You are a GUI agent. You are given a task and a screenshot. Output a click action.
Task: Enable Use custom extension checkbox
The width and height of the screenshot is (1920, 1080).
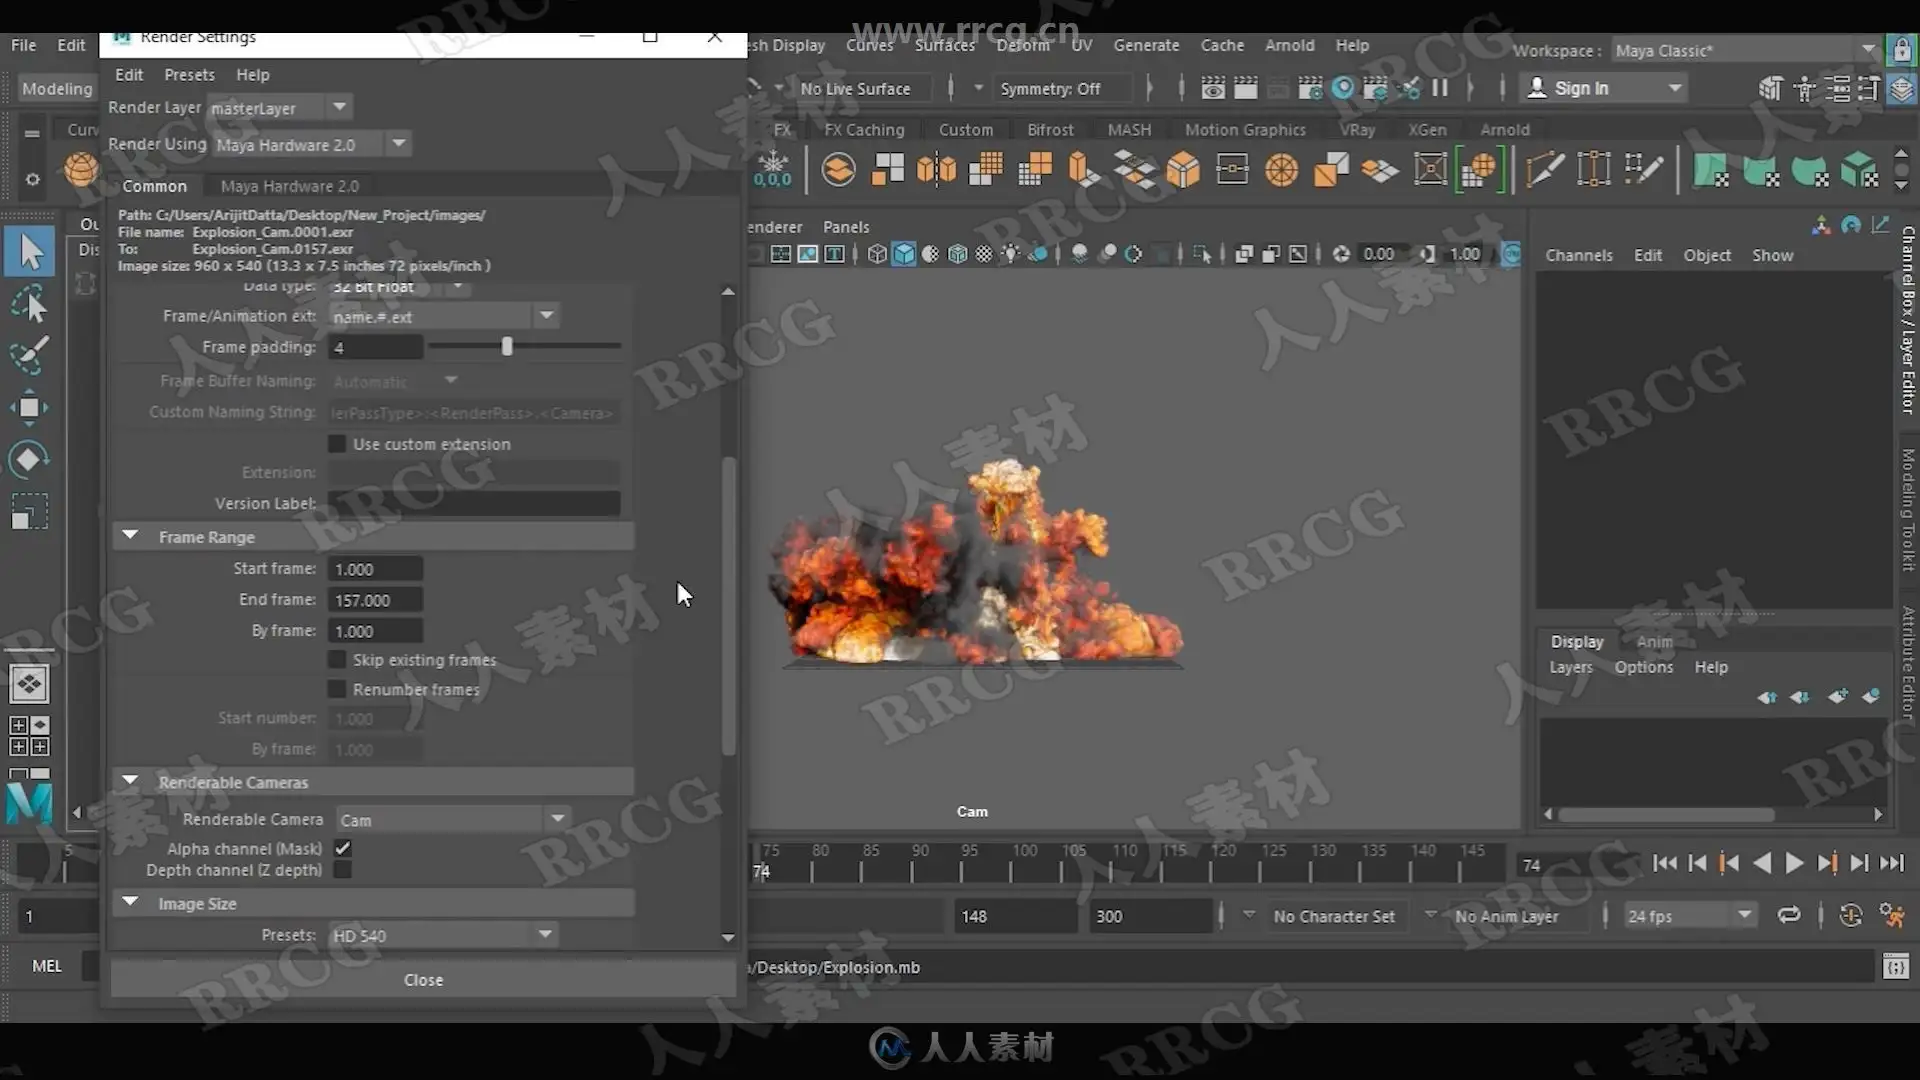click(338, 444)
